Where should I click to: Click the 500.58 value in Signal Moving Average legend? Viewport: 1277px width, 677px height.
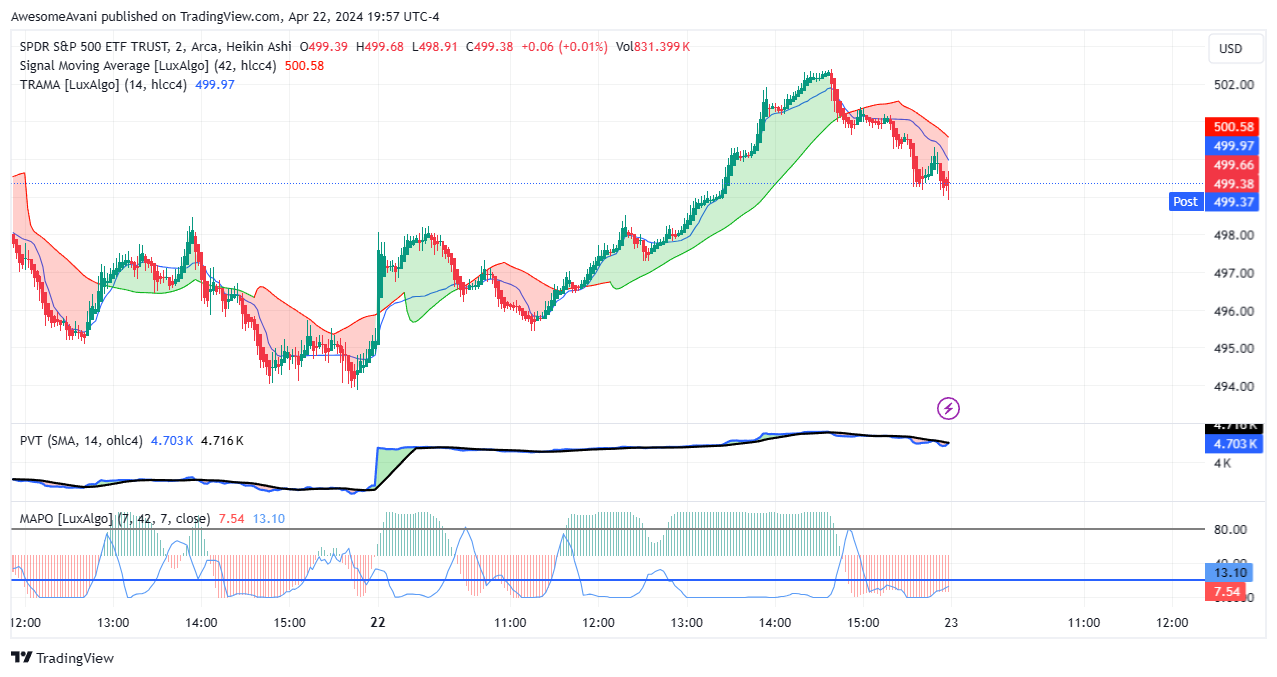coord(304,66)
